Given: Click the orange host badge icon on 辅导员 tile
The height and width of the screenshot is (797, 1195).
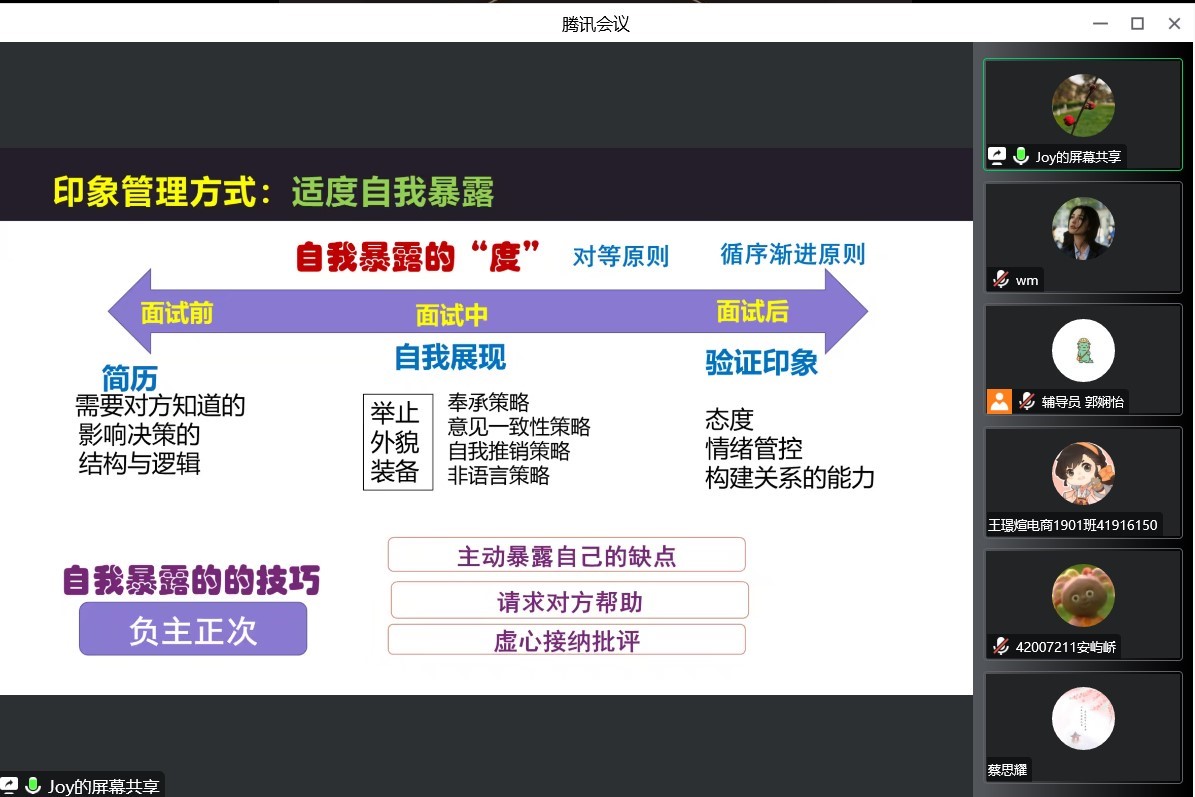Looking at the screenshot, I should click(x=999, y=401).
